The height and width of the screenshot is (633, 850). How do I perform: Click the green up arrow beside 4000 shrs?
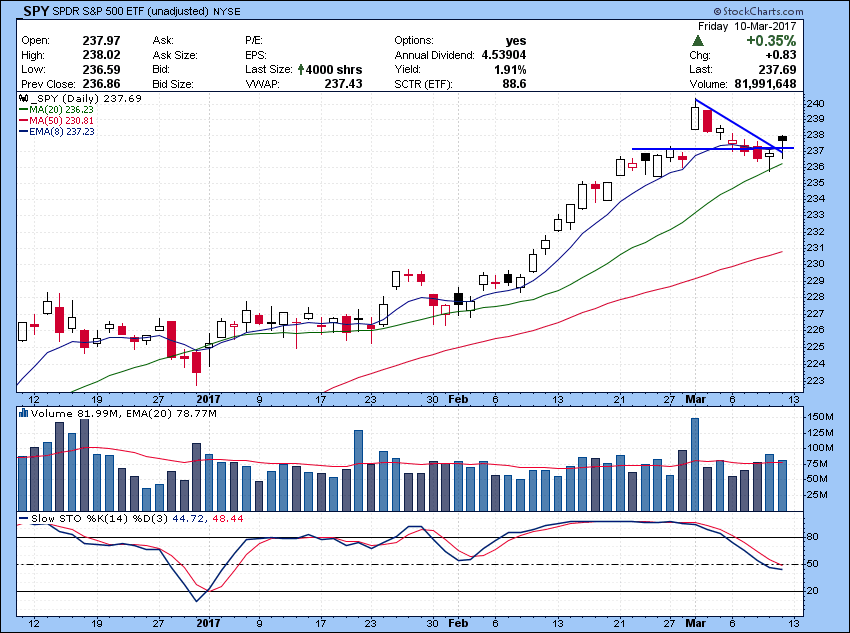301,70
